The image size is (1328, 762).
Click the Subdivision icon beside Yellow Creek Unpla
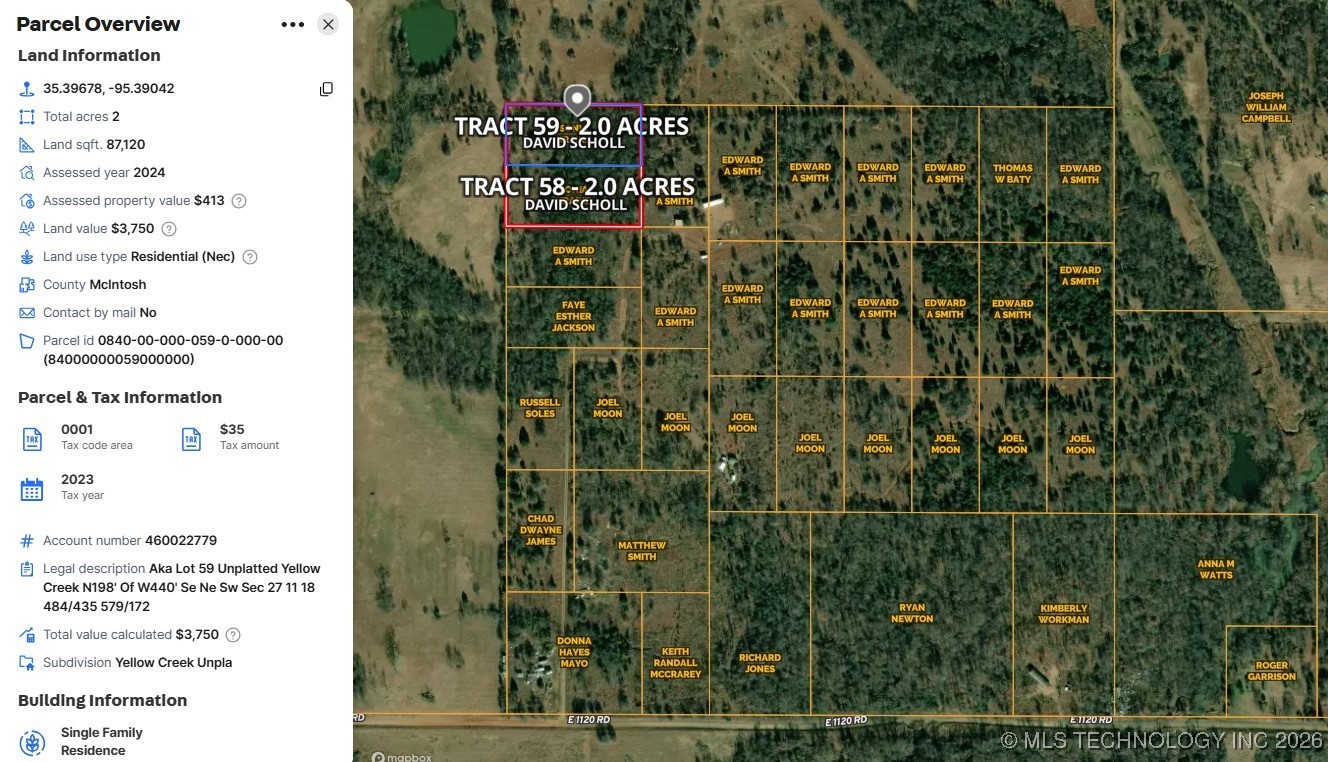pyautogui.click(x=26, y=662)
